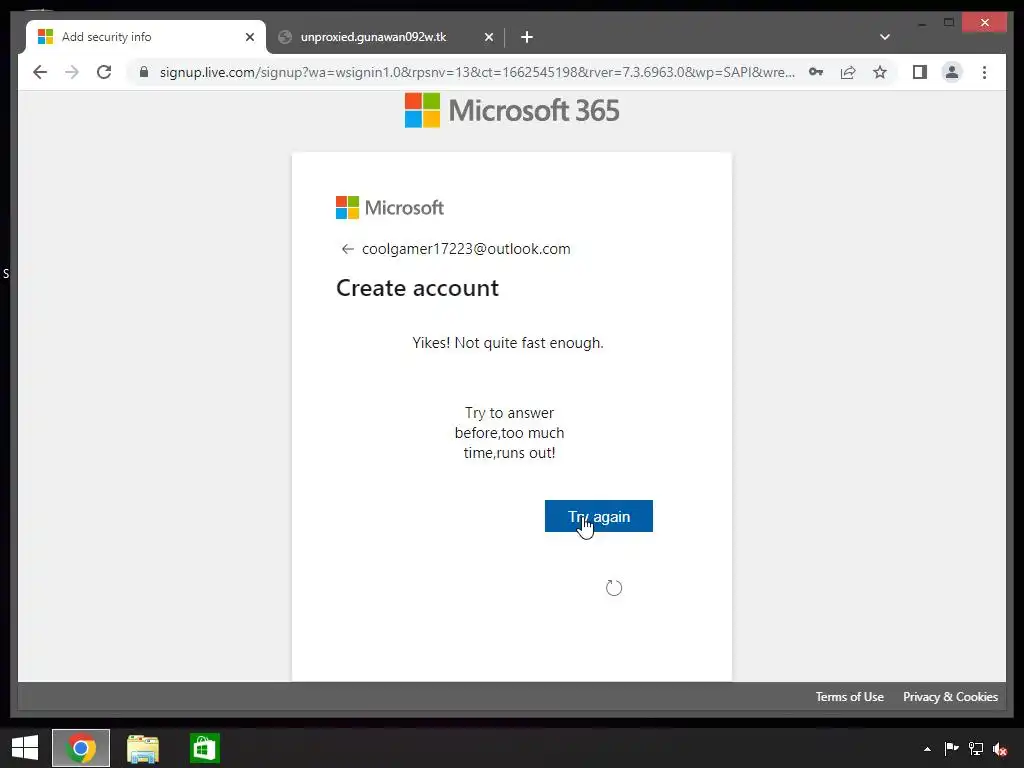Click the Chrome taskbar icon
The height and width of the screenshot is (768, 1024).
pyautogui.click(x=81, y=748)
